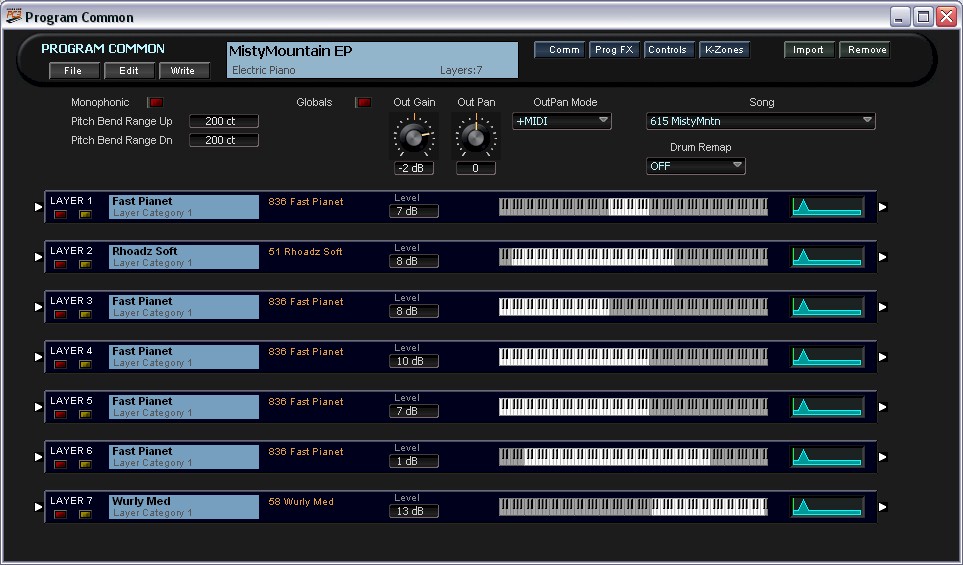Toggle Layer 2 red LED button
963x565 pixels.
(x=60, y=264)
